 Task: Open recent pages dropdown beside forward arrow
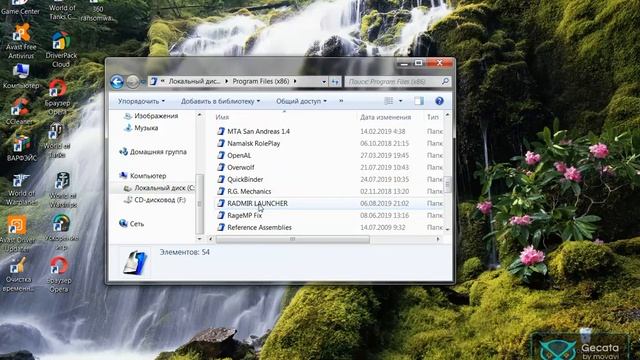point(143,82)
